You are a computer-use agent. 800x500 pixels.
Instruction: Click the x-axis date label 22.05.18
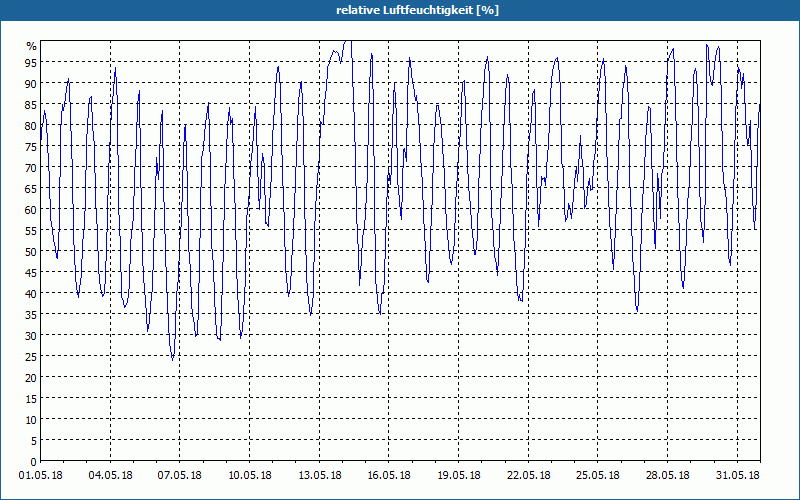click(x=528, y=476)
